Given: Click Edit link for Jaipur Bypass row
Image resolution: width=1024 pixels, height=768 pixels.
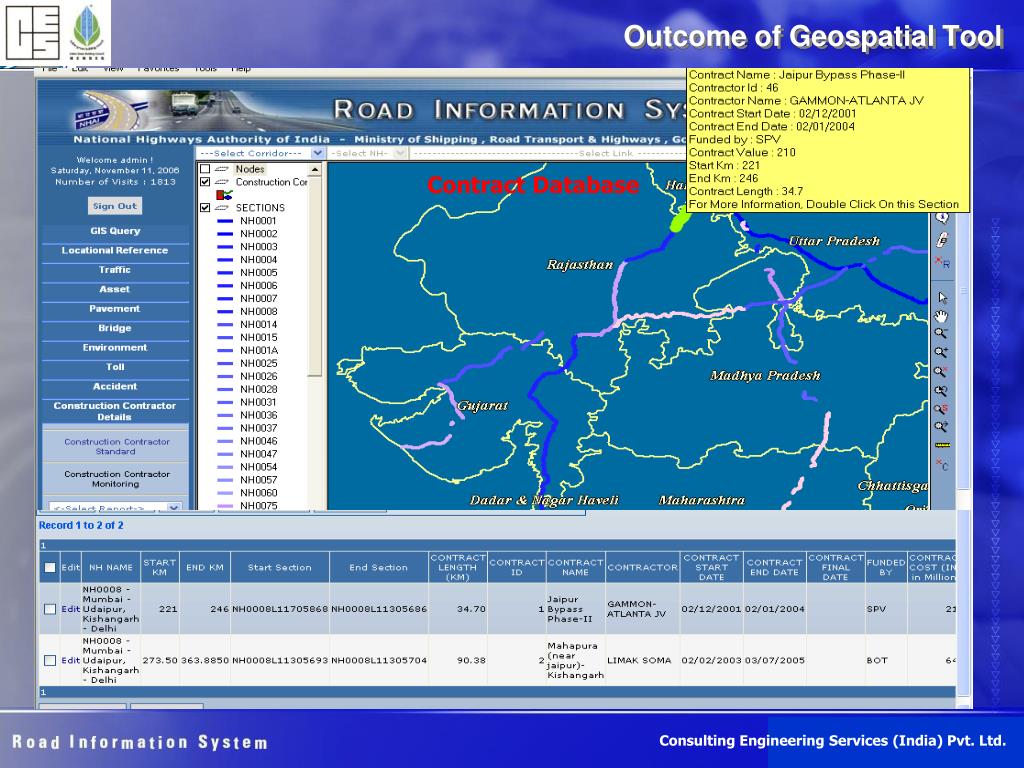Looking at the screenshot, I should [x=70, y=609].
